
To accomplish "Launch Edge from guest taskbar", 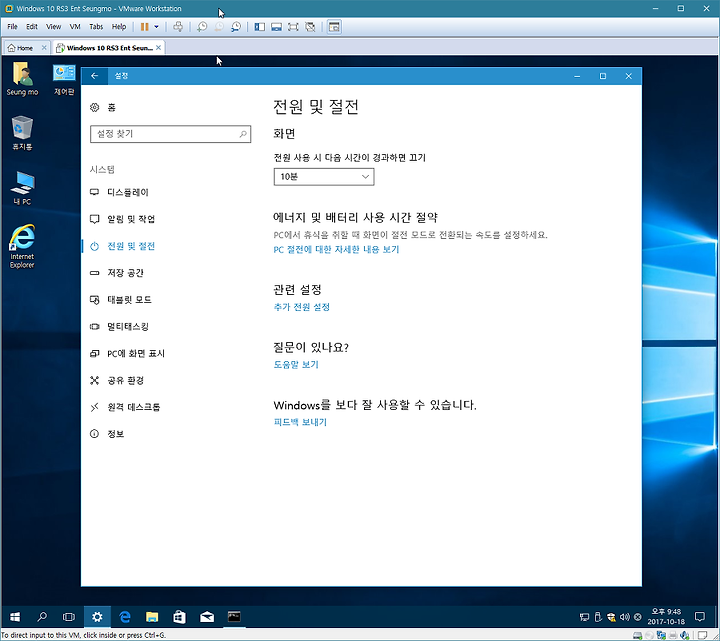I will [x=124, y=617].
